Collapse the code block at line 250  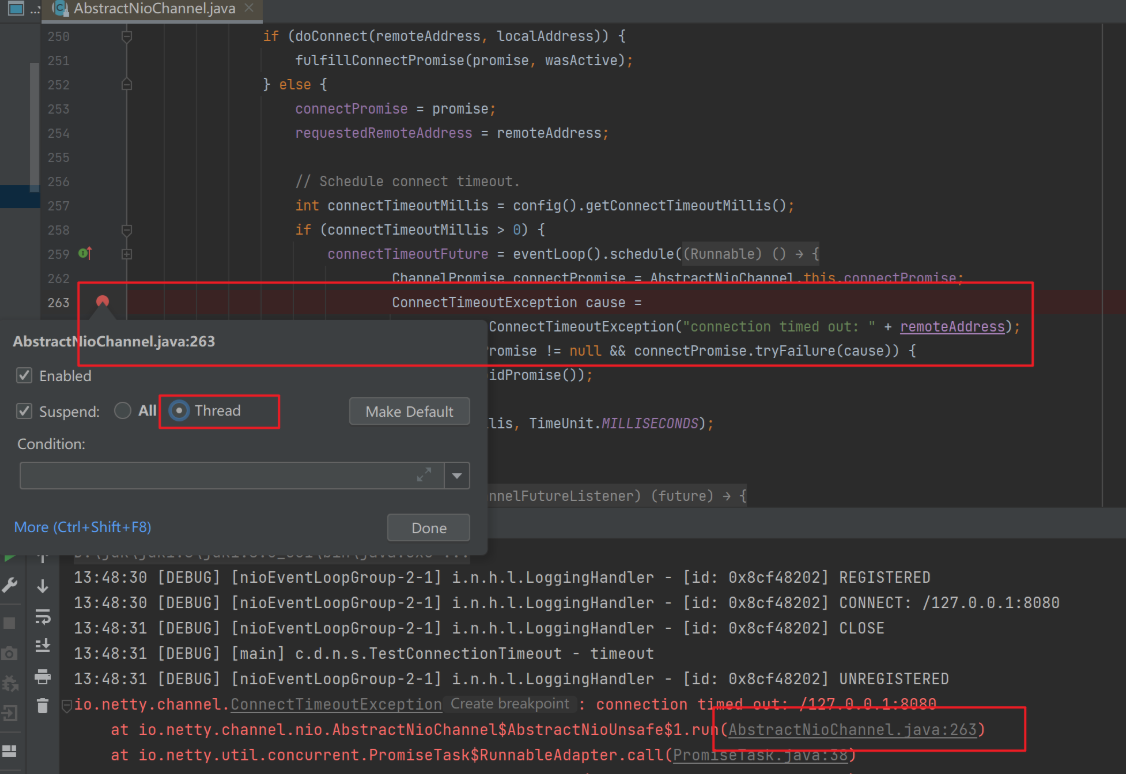127,36
